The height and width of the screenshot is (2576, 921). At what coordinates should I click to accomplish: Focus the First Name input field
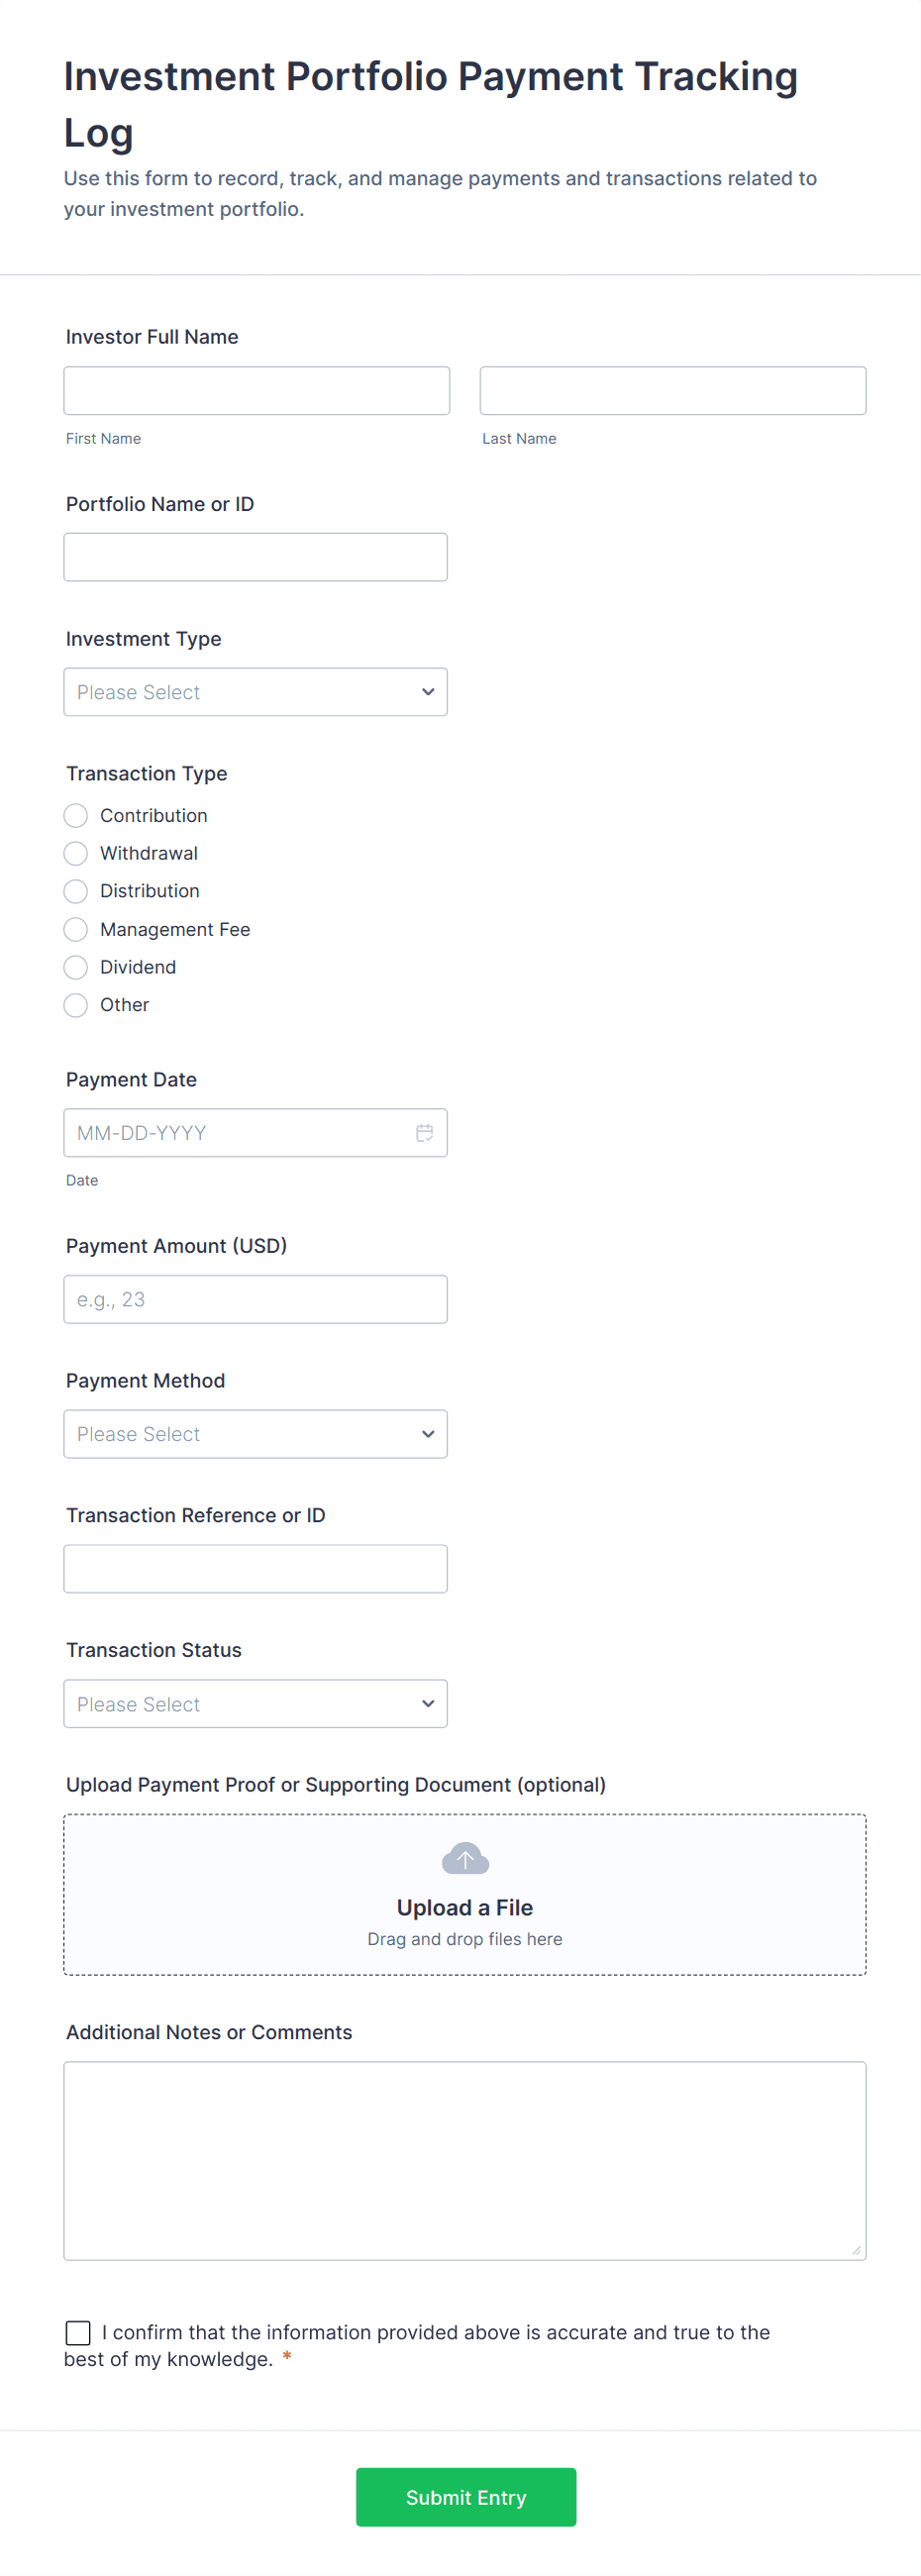[257, 391]
